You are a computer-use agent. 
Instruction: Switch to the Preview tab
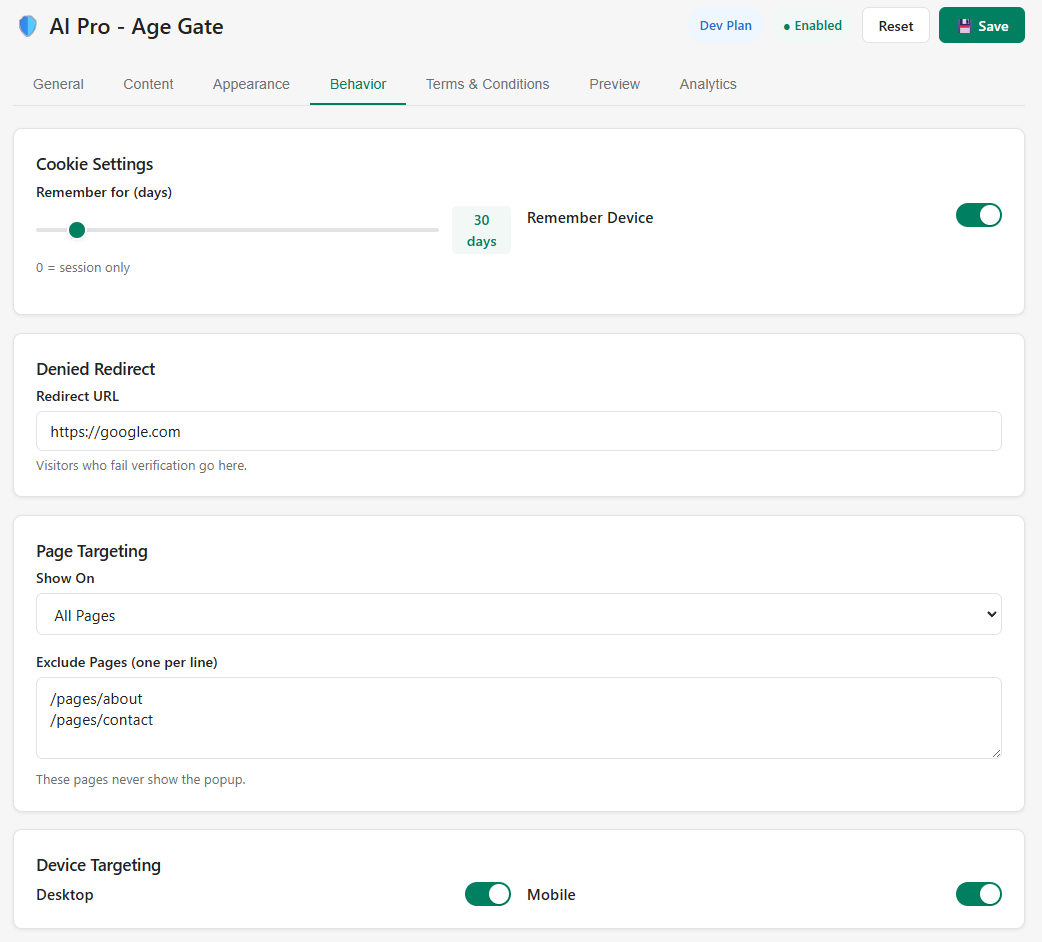click(x=614, y=84)
